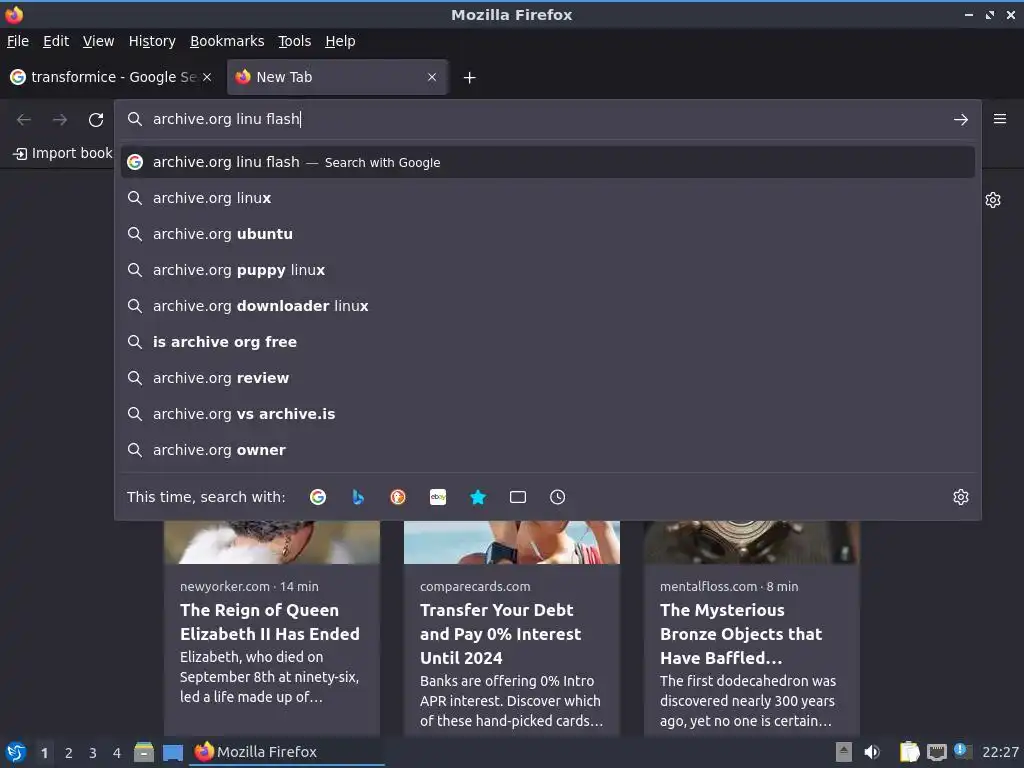1024x768 pixels.
Task: Open 'The Mysterious Bronze Objects' mentalfloss article
Action: (741, 633)
